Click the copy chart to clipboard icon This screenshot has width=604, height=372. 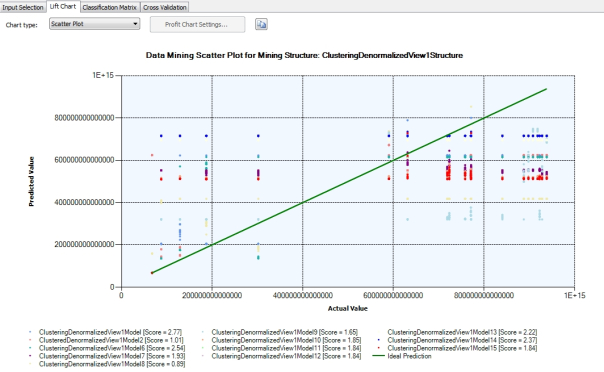[x=261, y=24]
